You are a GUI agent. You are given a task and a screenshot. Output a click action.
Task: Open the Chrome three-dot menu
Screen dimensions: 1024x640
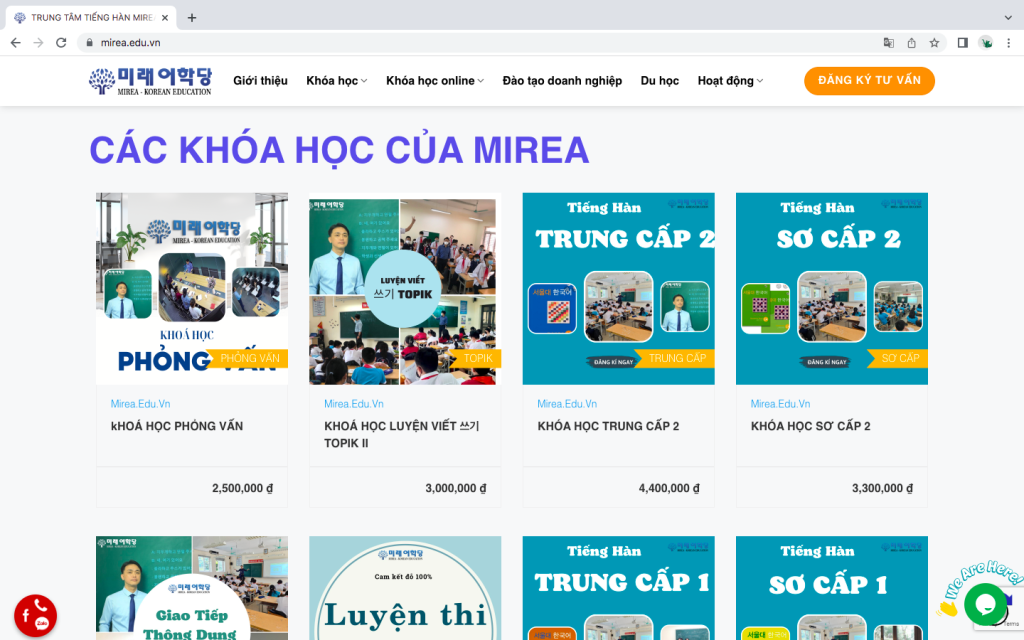click(1008, 43)
